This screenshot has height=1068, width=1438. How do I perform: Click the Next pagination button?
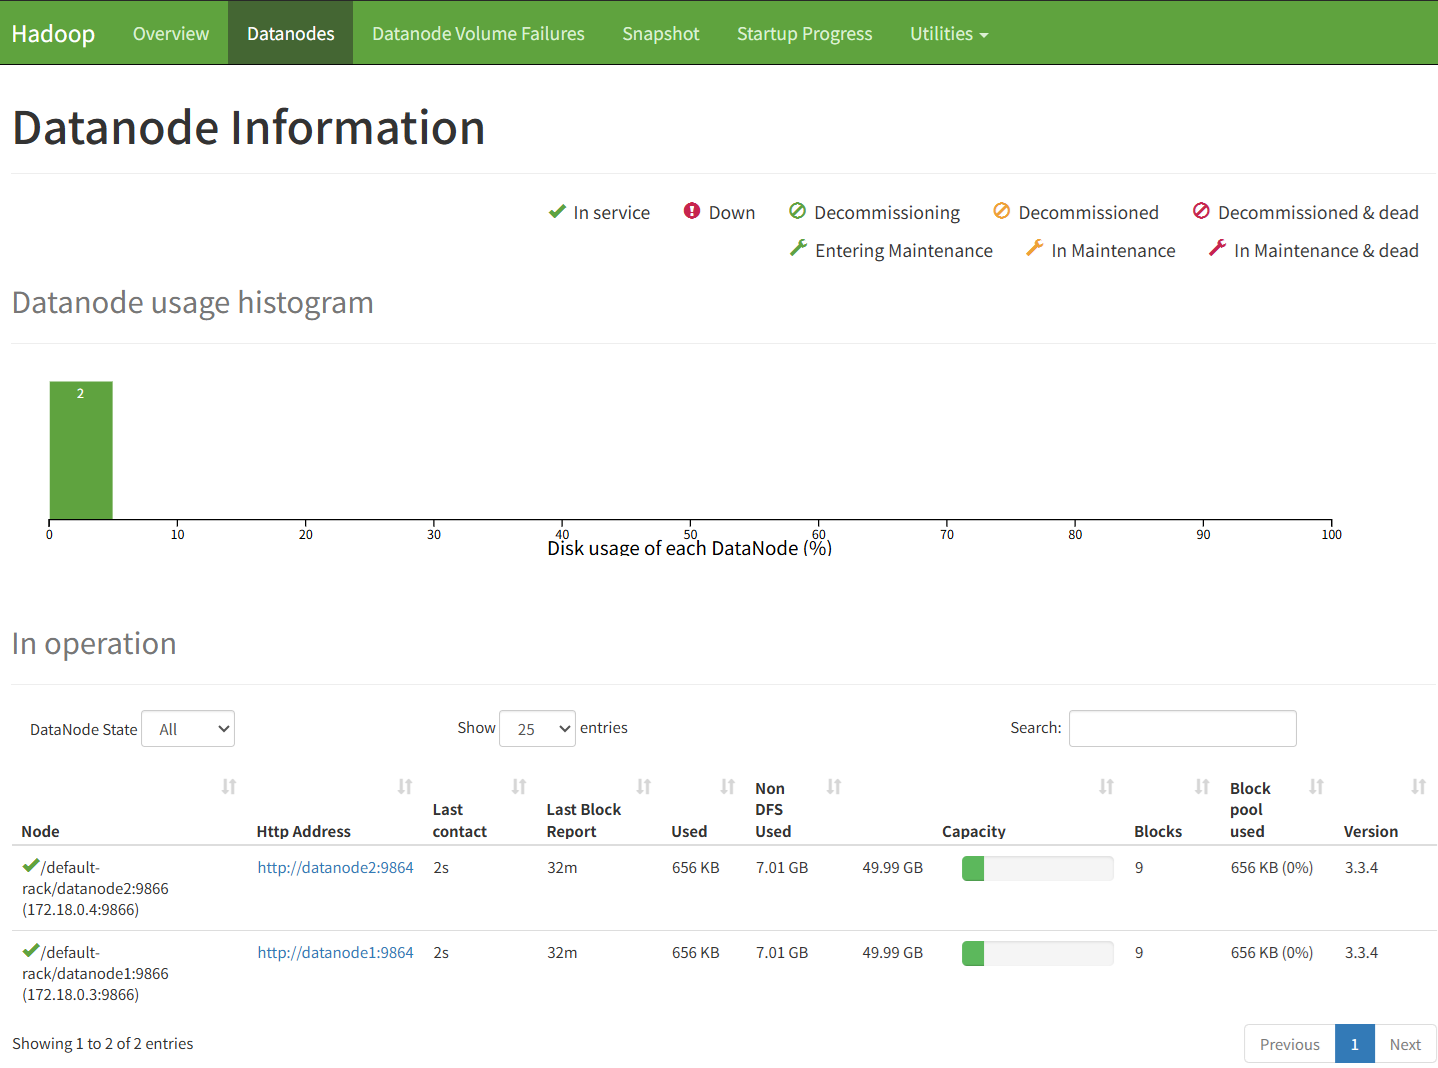click(1405, 1044)
